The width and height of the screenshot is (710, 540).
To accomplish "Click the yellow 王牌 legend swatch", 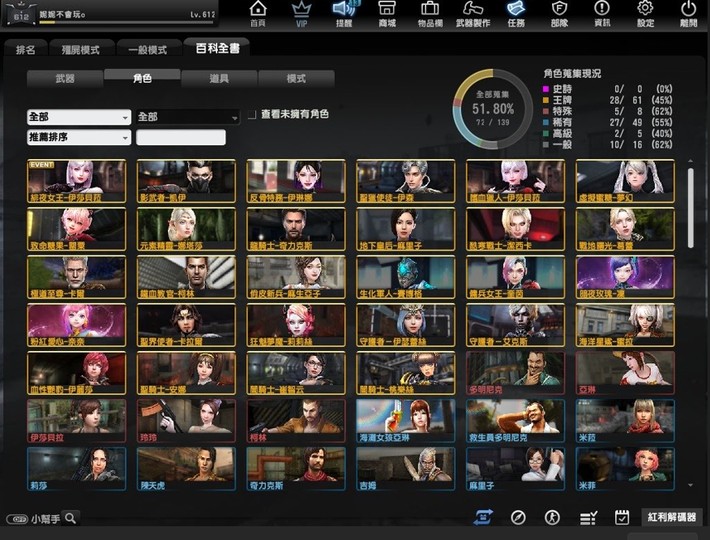I will coord(546,100).
